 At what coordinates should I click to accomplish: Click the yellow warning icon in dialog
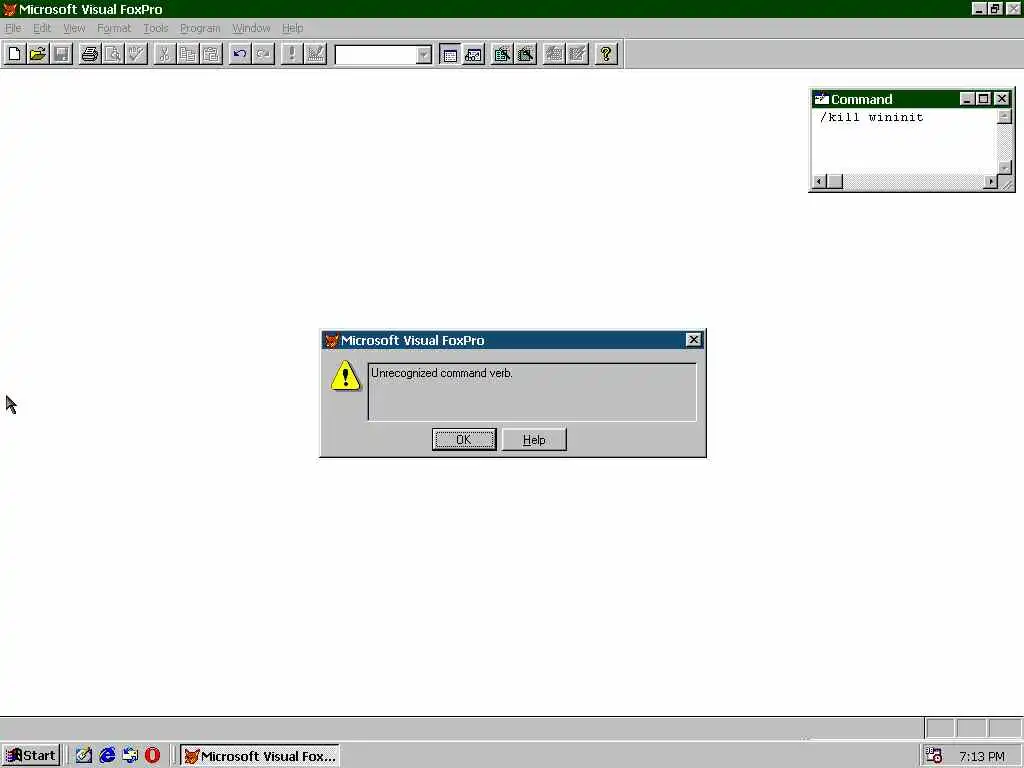click(345, 376)
